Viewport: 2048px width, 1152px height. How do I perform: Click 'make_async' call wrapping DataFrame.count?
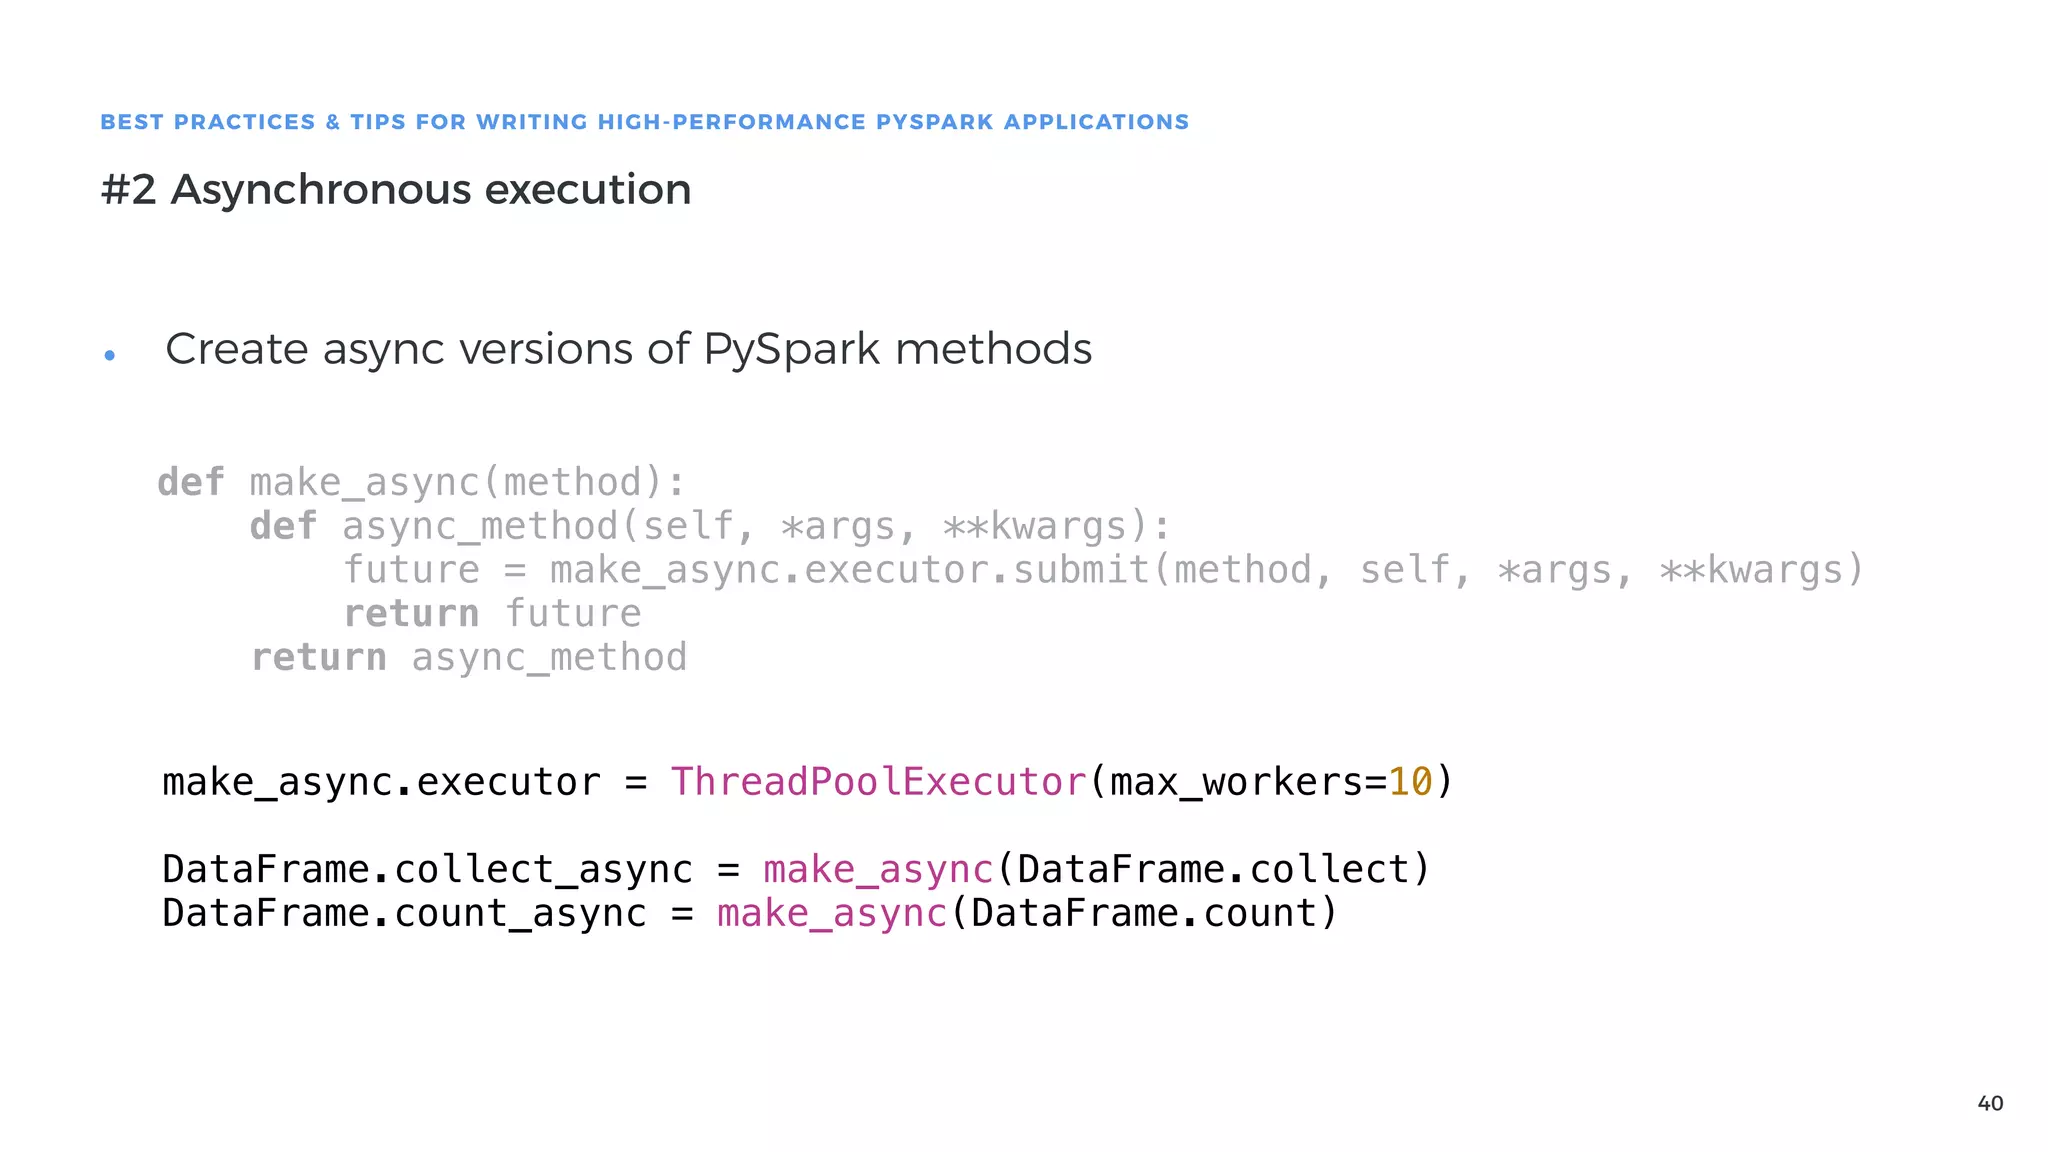click(x=832, y=913)
